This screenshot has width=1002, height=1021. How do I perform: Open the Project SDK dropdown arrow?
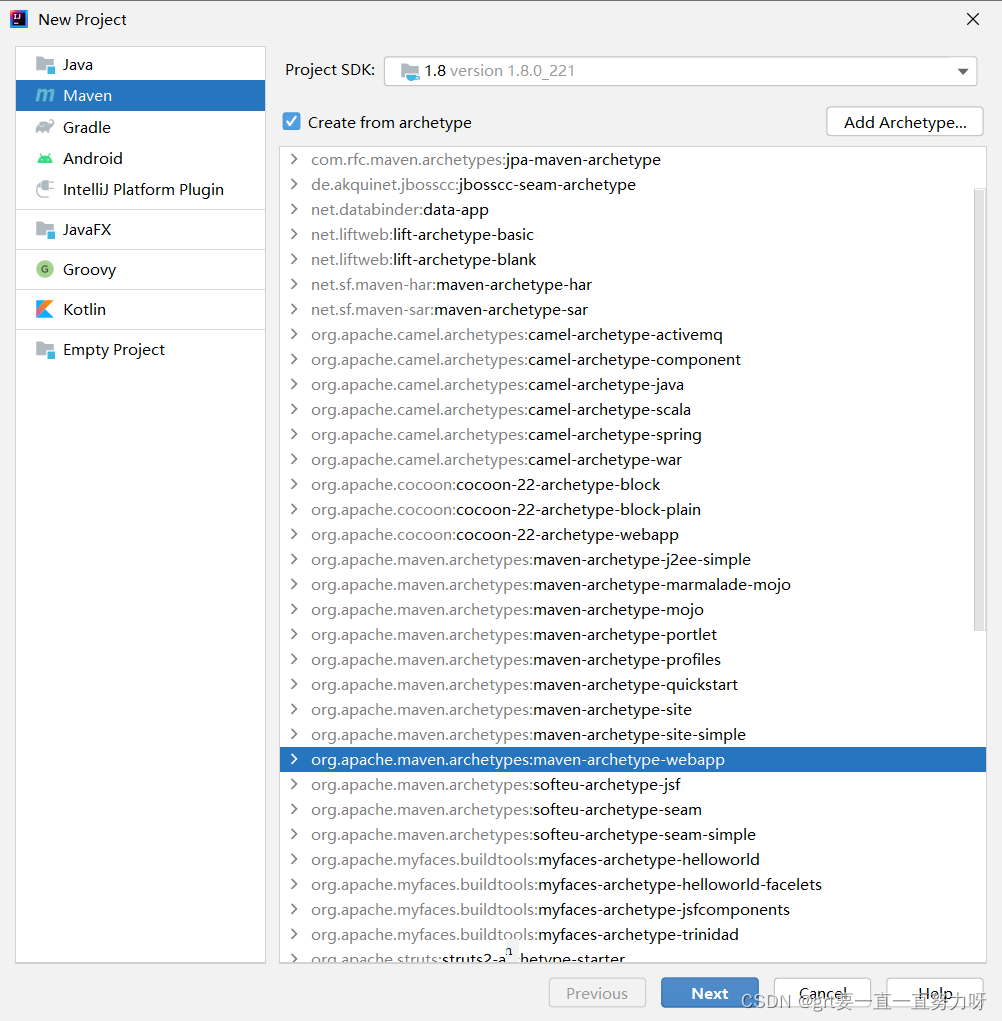coord(963,71)
